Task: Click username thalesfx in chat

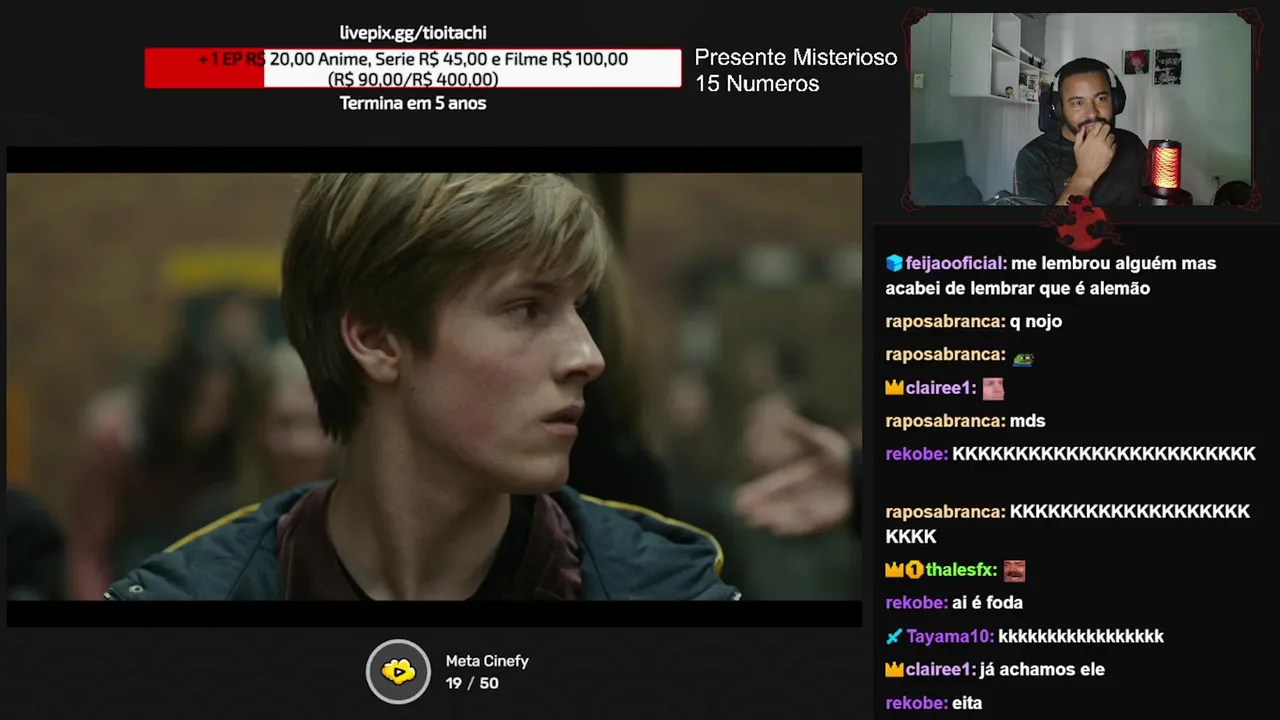Action: [x=961, y=570]
